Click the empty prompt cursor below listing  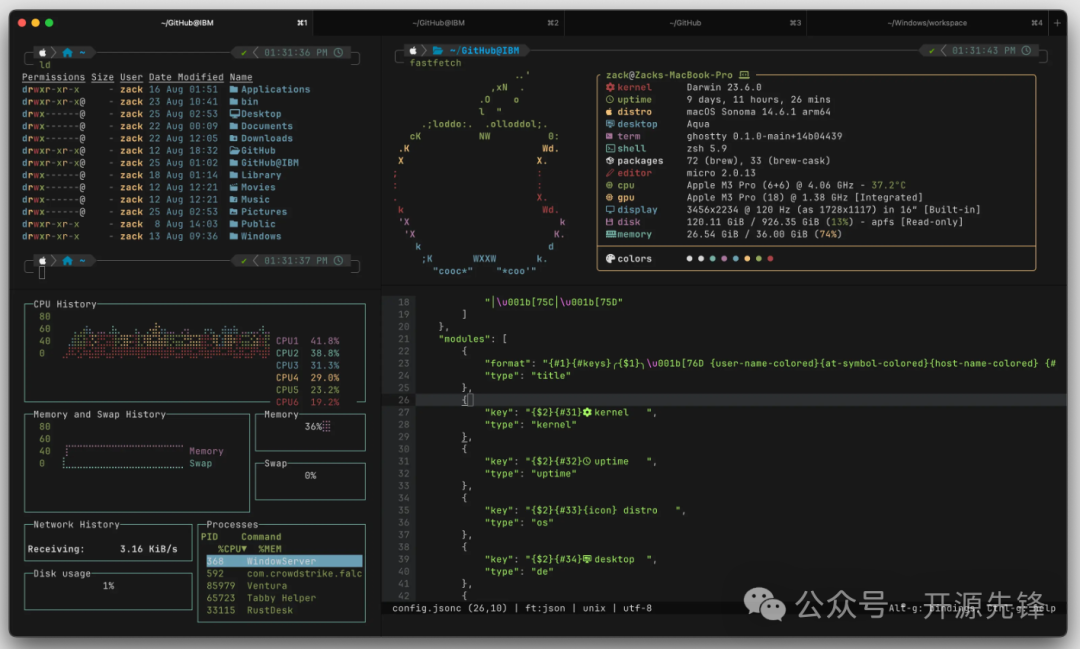(x=42, y=273)
